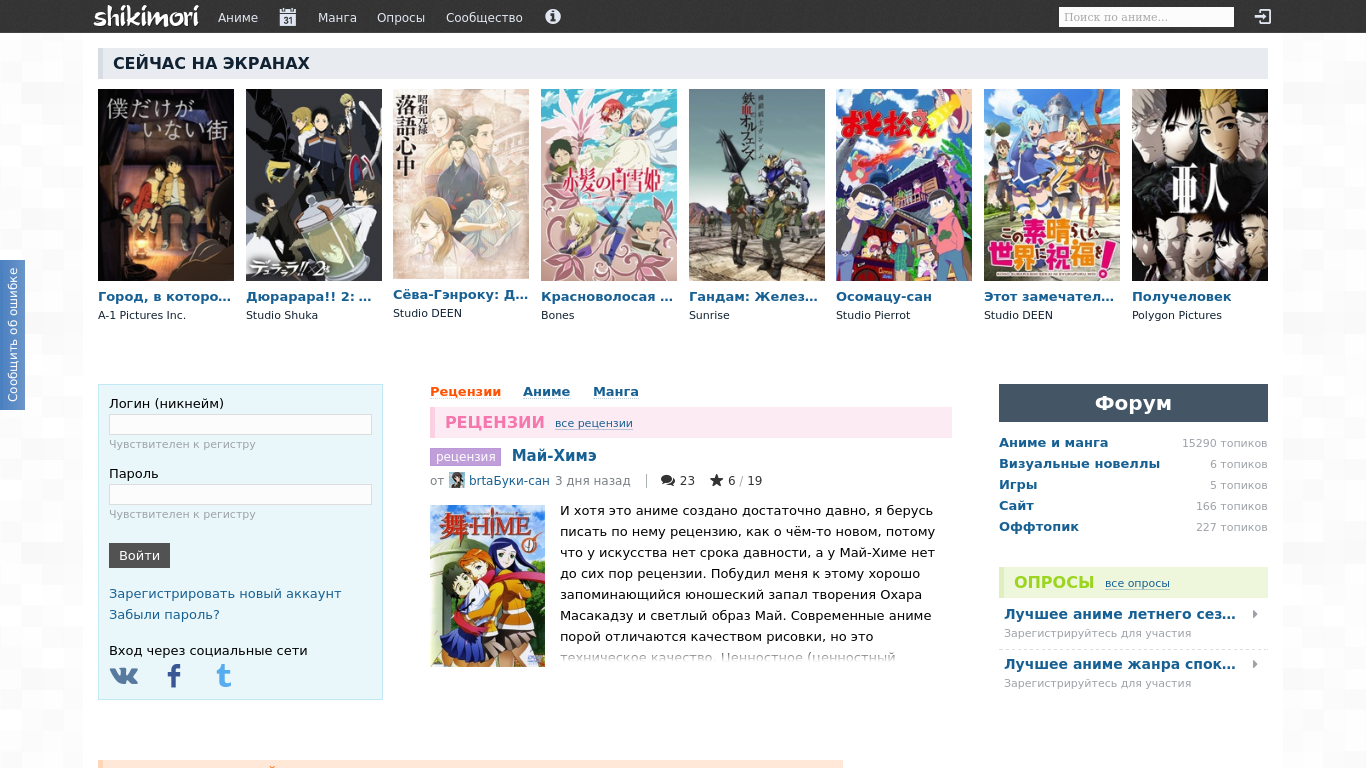Click the sign-in arrow icon at top right
The height and width of the screenshot is (768, 1366).
pyautogui.click(x=1263, y=16)
